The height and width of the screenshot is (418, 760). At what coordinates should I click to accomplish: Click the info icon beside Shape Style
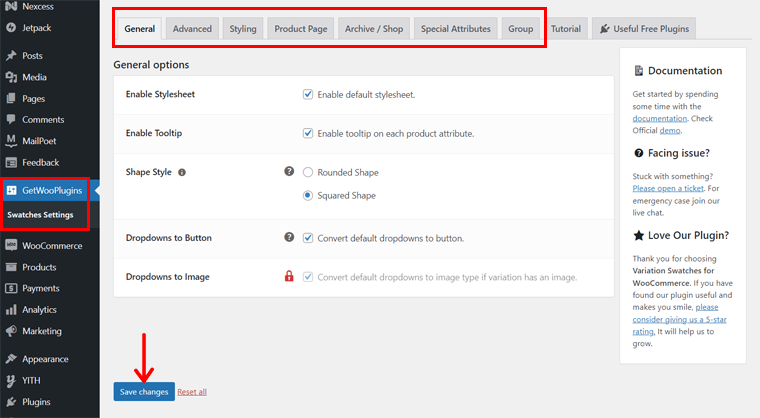(x=182, y=173)
